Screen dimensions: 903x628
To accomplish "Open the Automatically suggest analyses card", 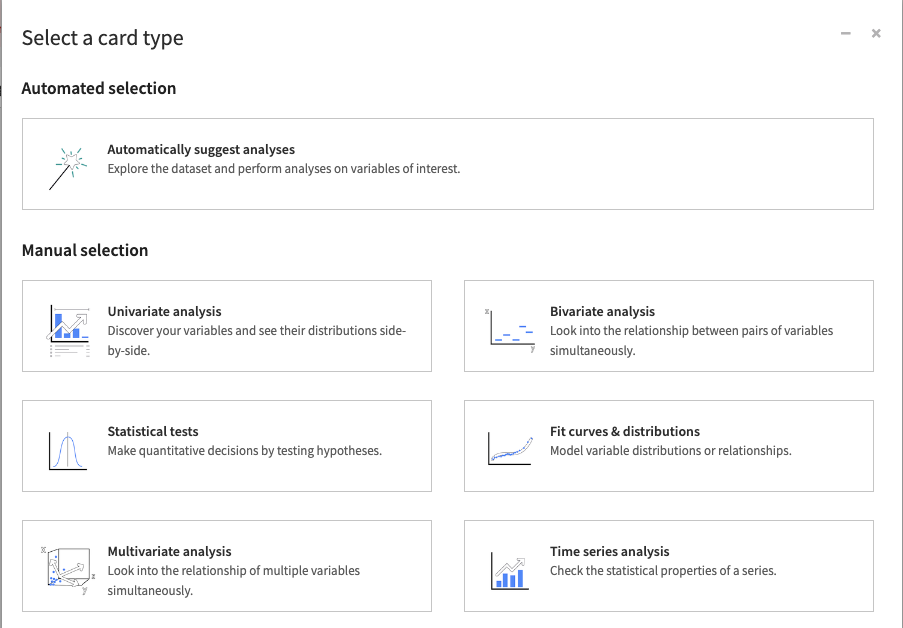I will (447, 163).
